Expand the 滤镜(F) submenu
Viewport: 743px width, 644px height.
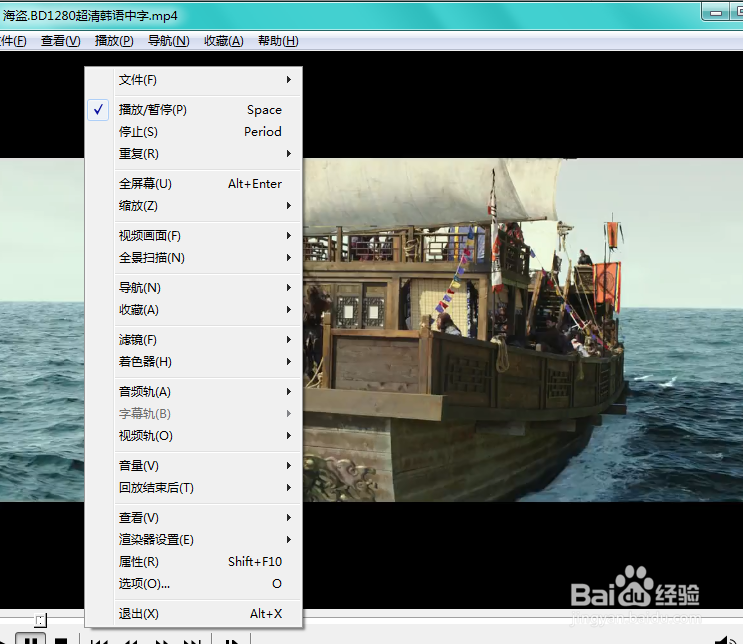(193, 340)
